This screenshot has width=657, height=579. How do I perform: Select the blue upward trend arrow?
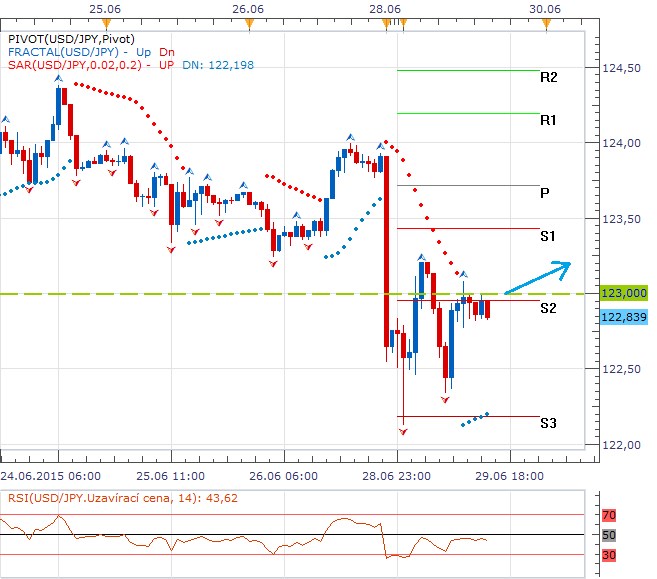pyautogui.click(x=538, y=277)
